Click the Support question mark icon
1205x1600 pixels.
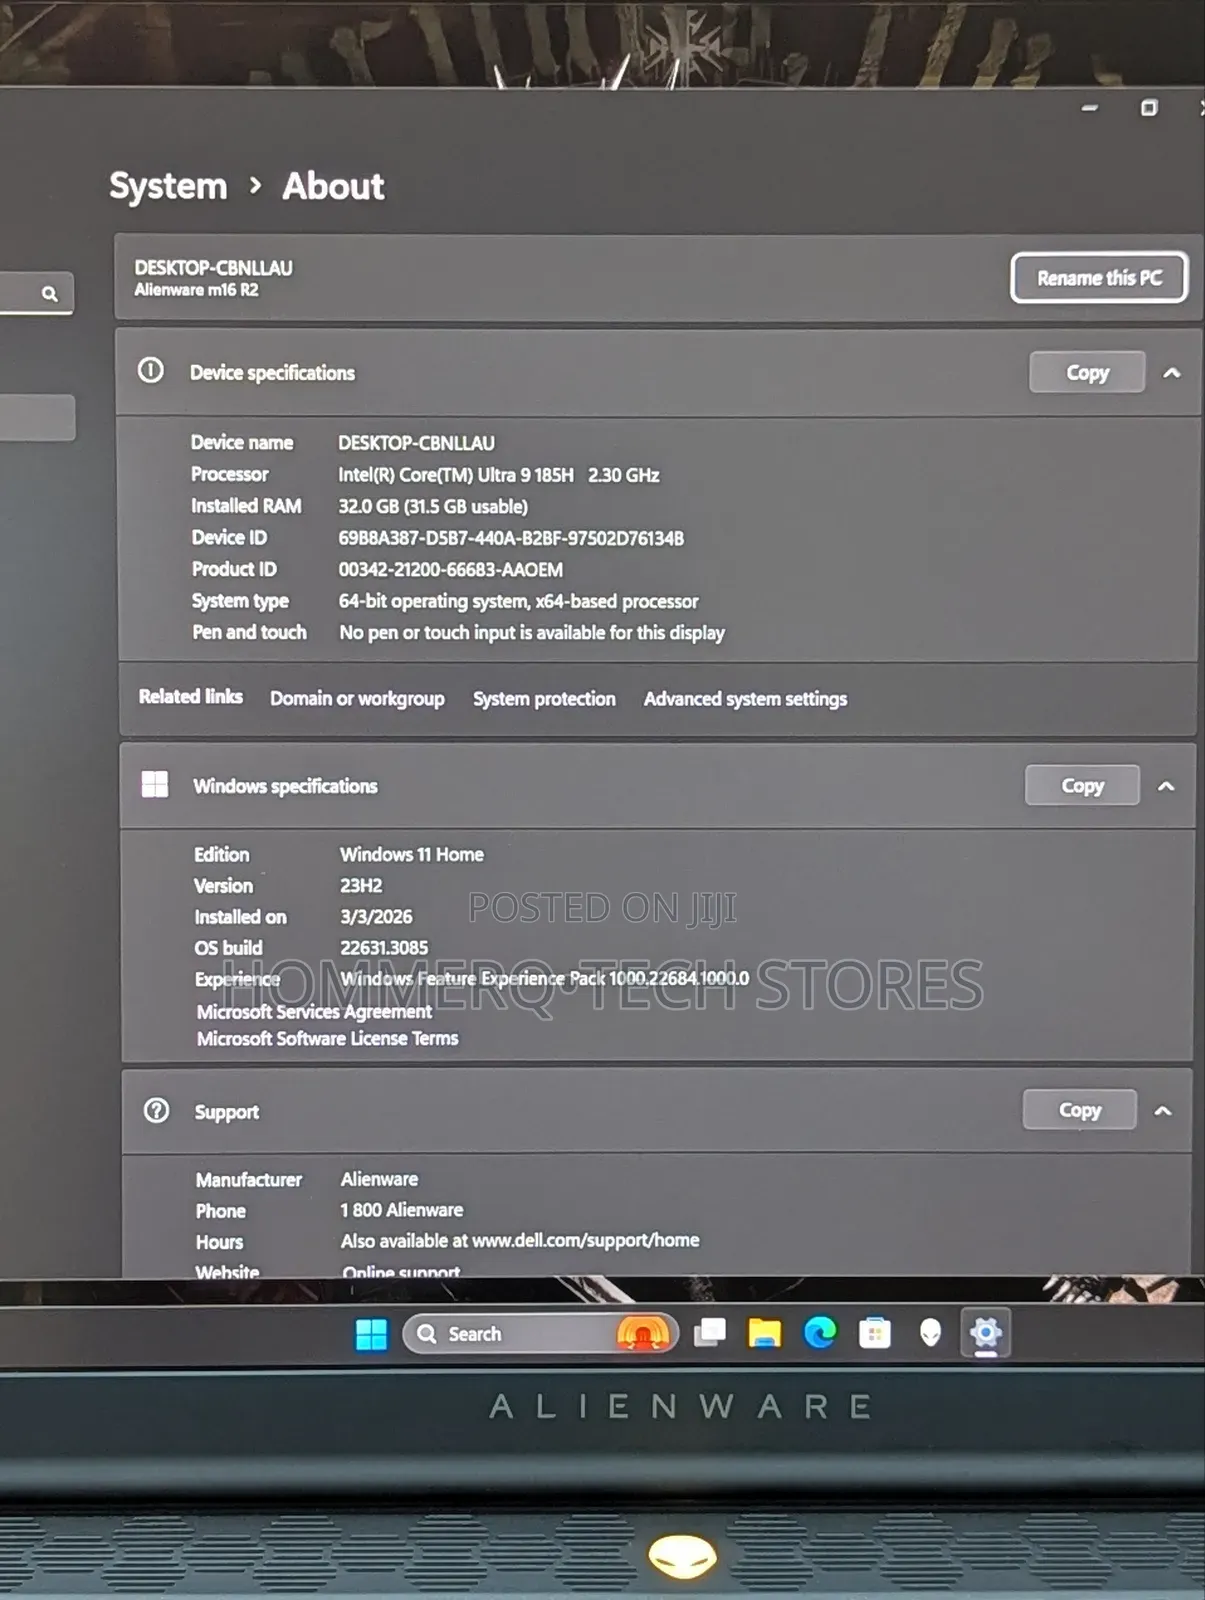tap(157, 1110)
